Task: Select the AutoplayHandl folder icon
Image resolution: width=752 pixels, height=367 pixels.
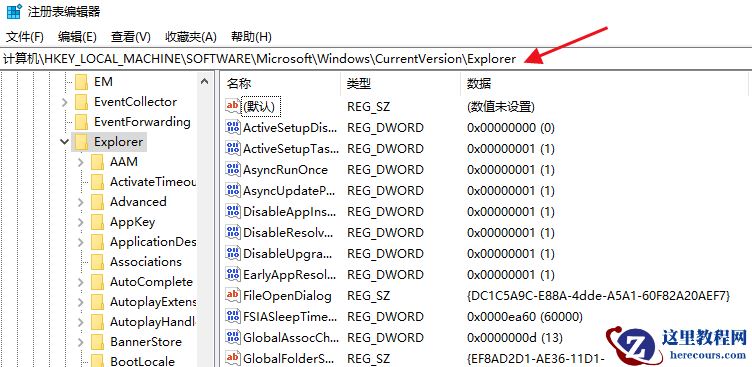Action: [97, 322]
